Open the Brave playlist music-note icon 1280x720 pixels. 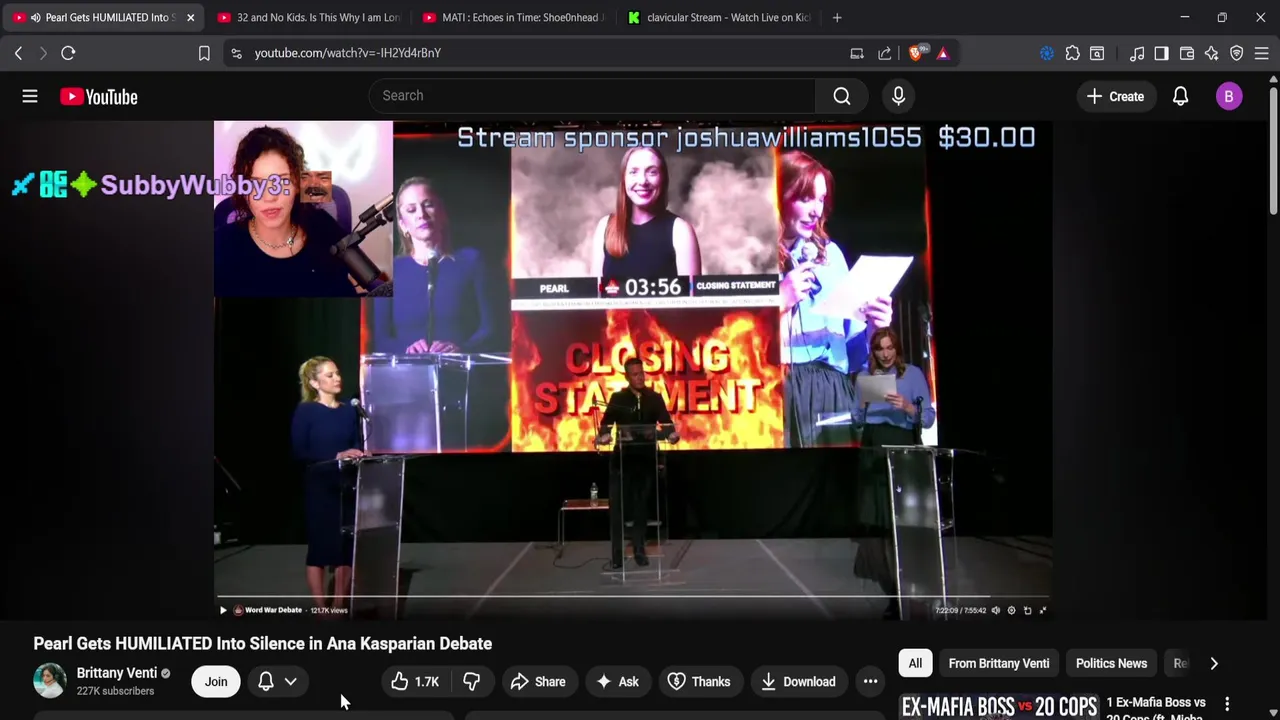pos(1137,53)
